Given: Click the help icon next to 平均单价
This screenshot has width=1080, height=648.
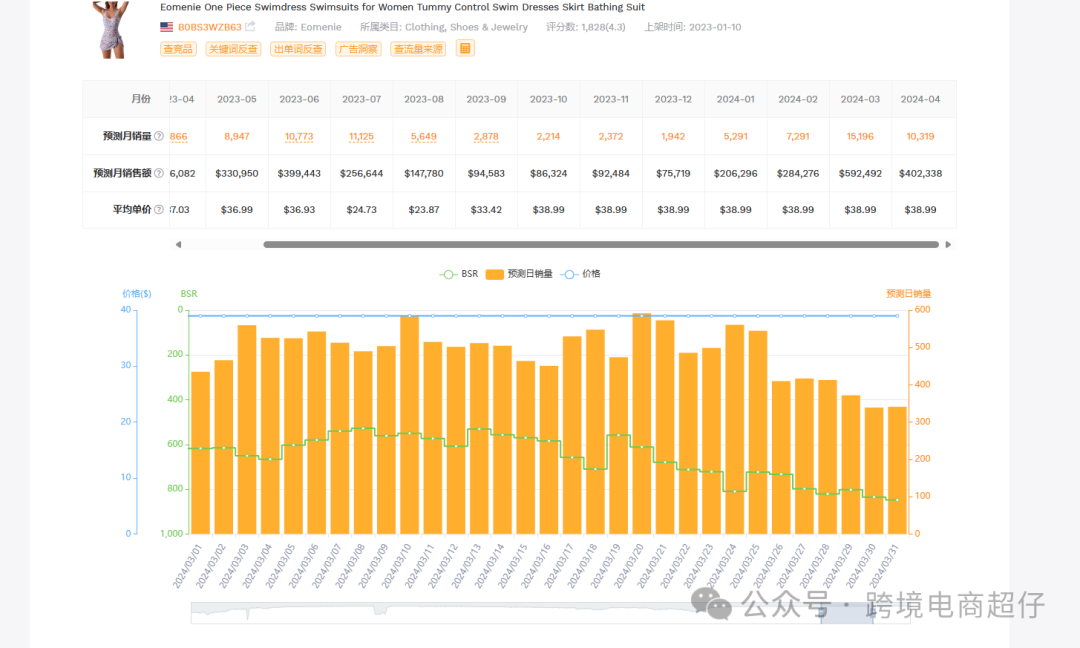Looking at the screenshot, I should pos(159,210).
